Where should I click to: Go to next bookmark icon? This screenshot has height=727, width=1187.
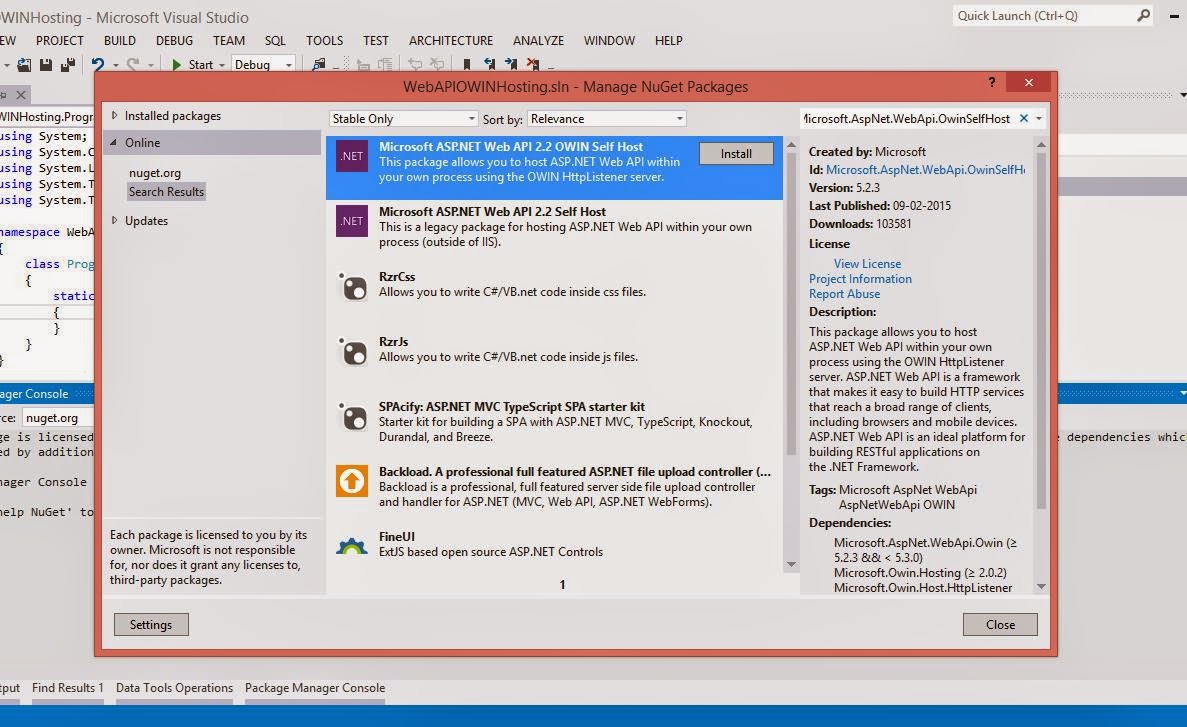point(511,65)
